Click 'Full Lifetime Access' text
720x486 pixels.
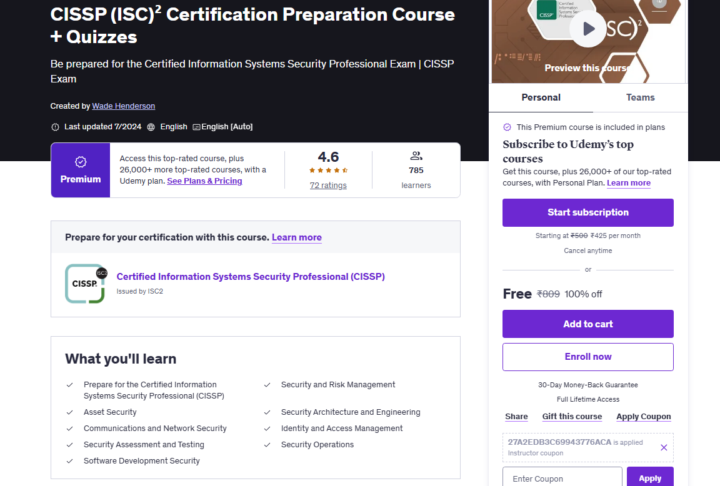coord(588,400)
